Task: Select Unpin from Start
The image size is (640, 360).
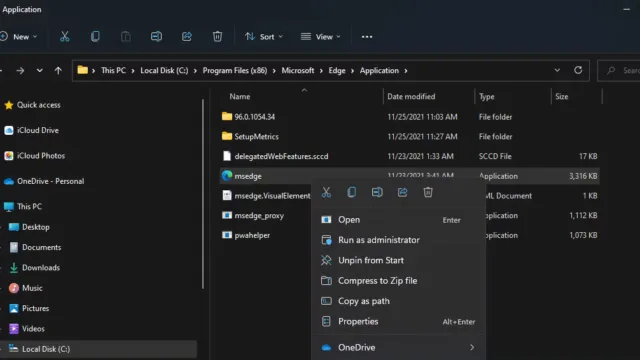Action: click(398, 260)
